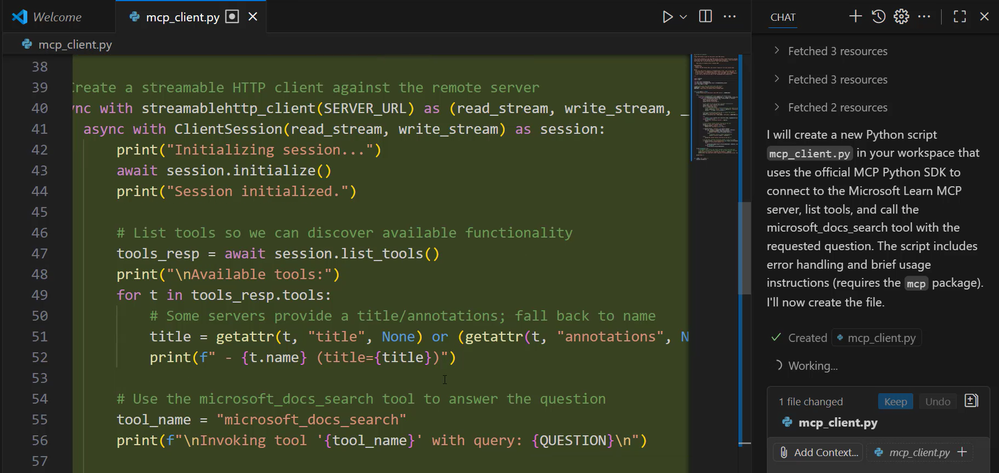Click the inline mcp_client.py code reference in chat
The image size is (999, 473).
tap(810, 154)
